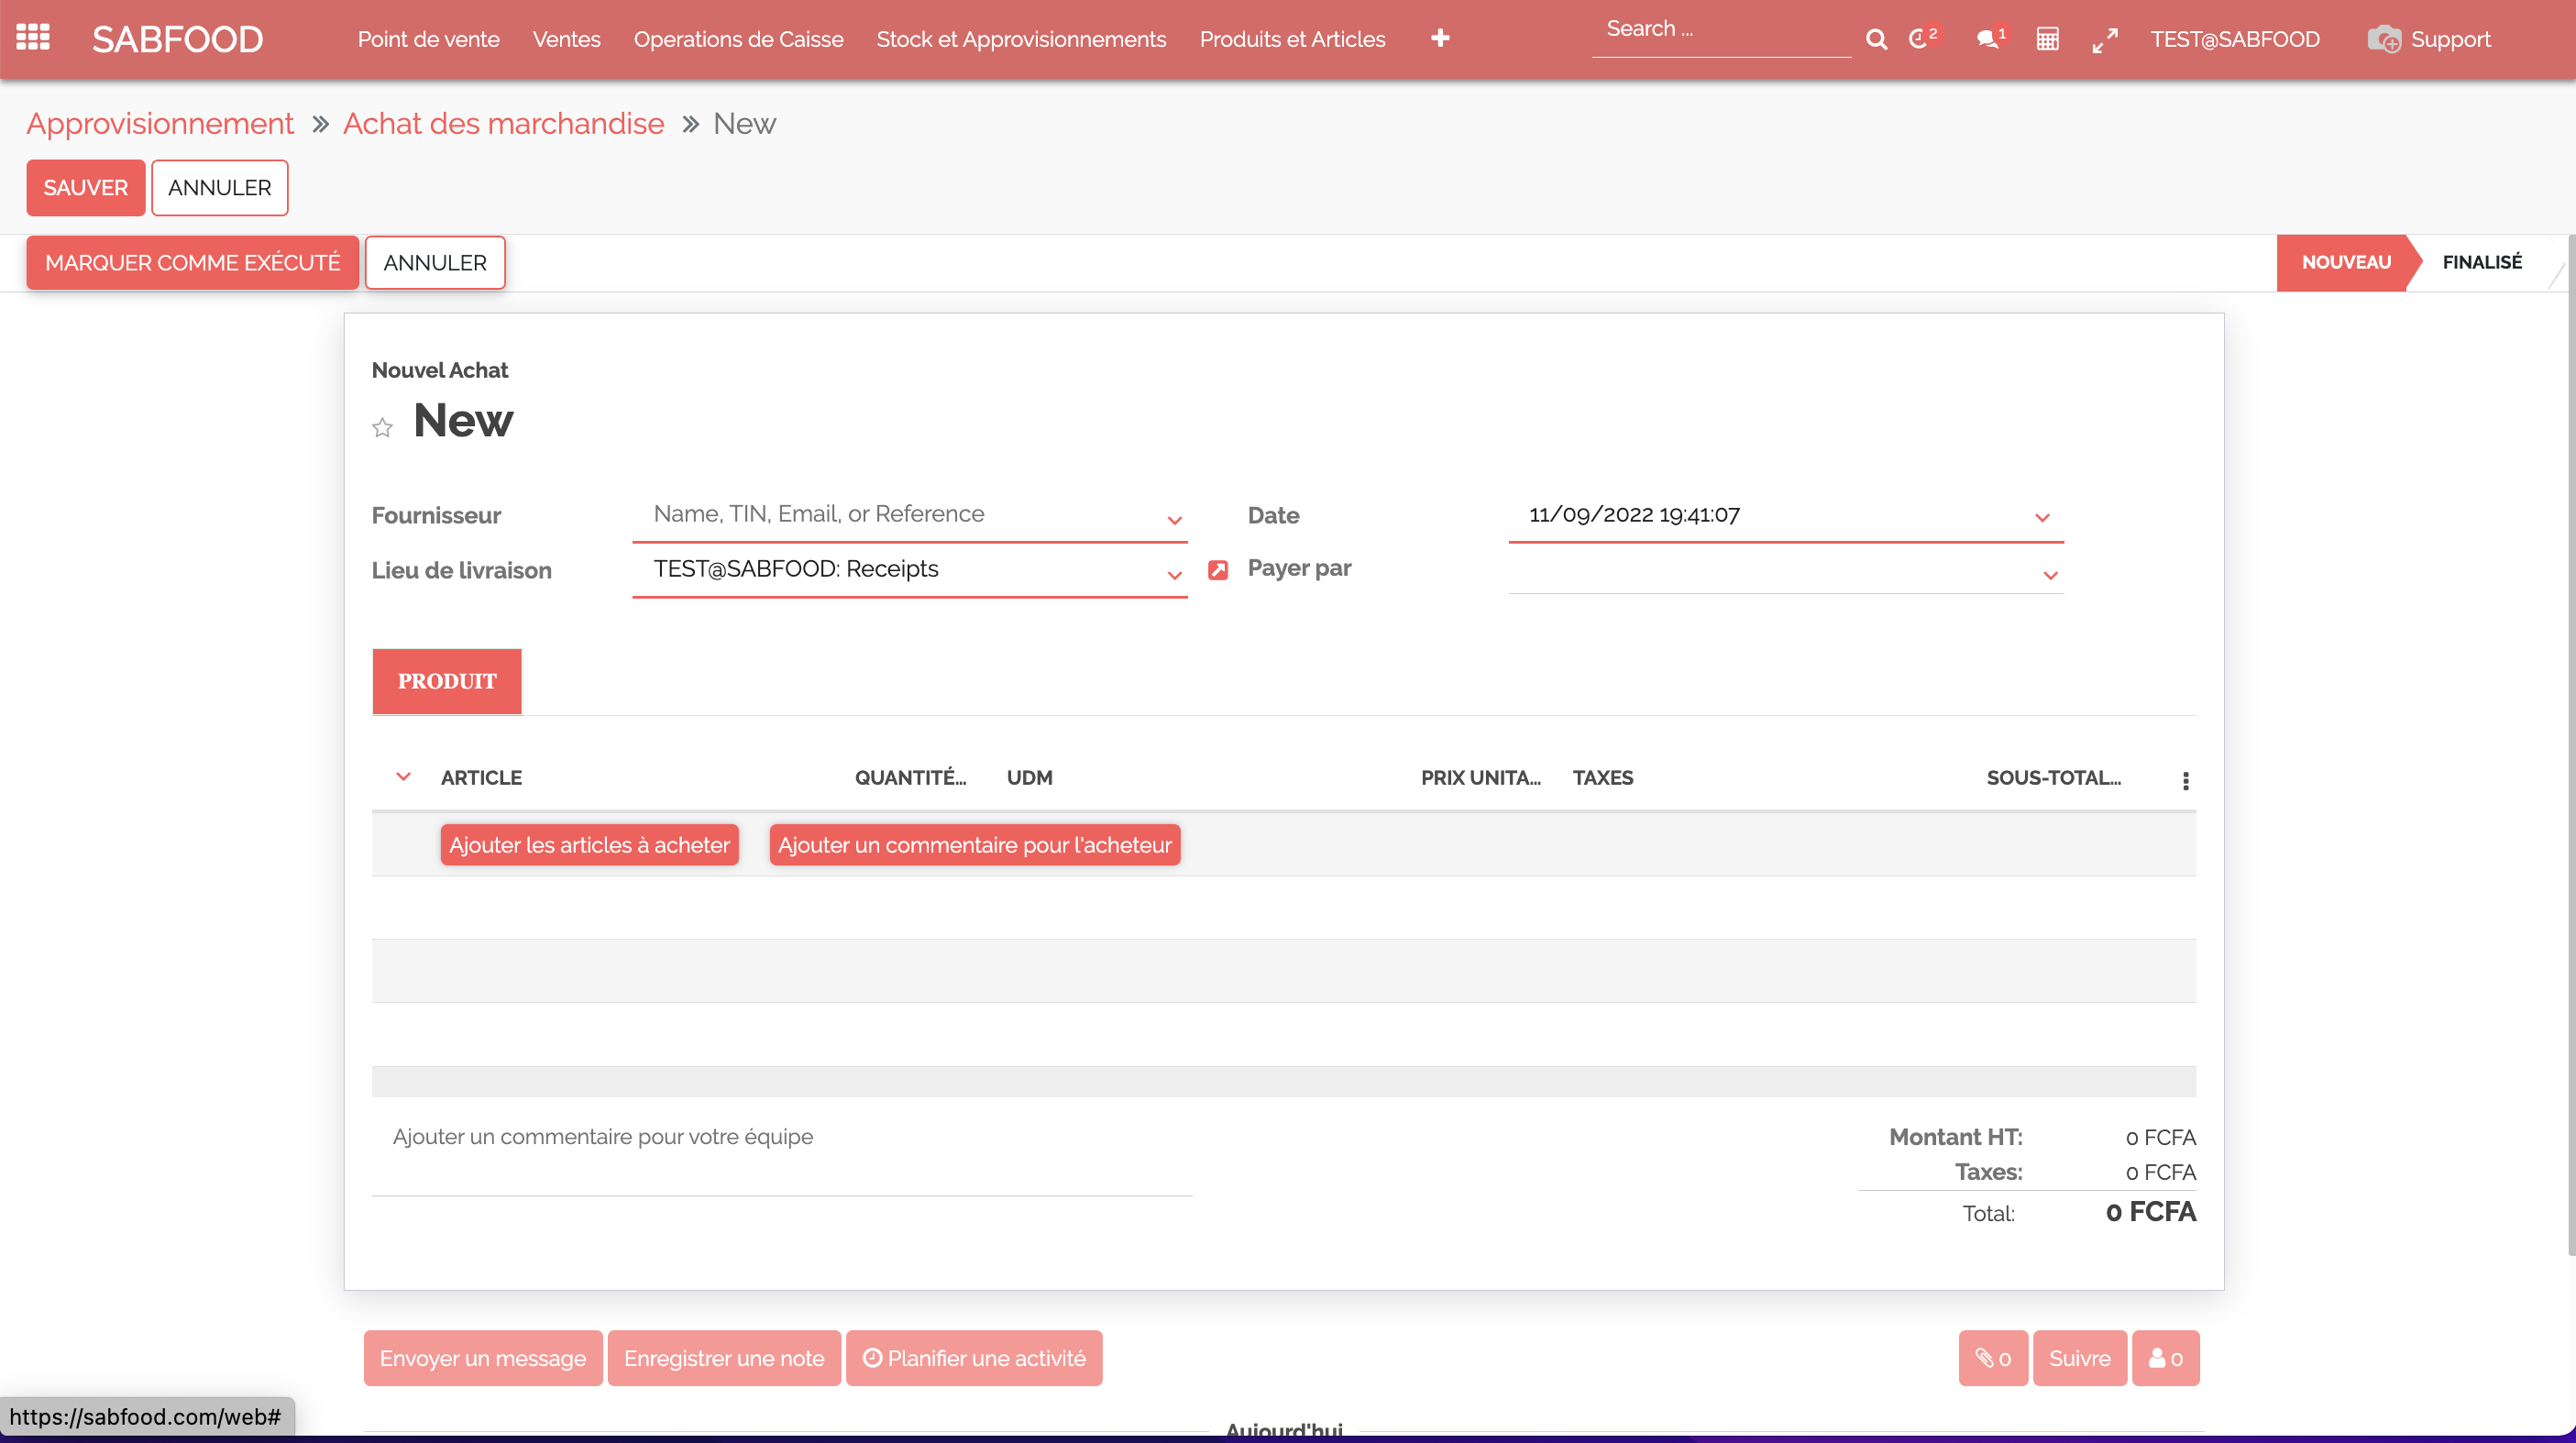The height and width of the screenshot is (1443, 2576).
Task: Click the followers count button
Action: pyautogui.click(x=2165, y=1358)
